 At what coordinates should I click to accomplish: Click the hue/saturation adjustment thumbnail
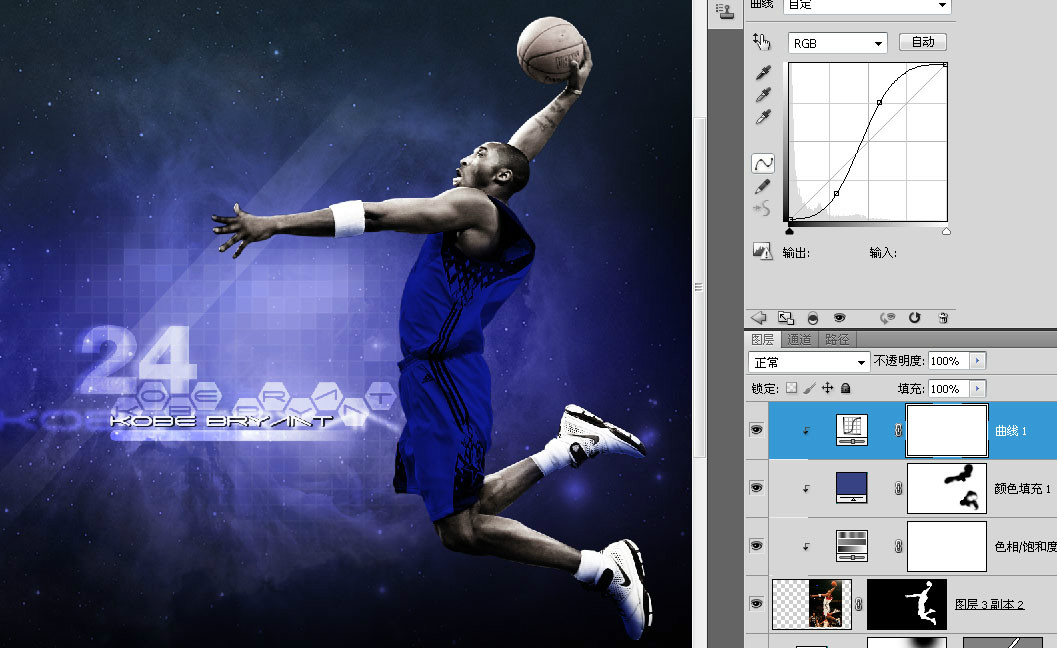(852, 546)
